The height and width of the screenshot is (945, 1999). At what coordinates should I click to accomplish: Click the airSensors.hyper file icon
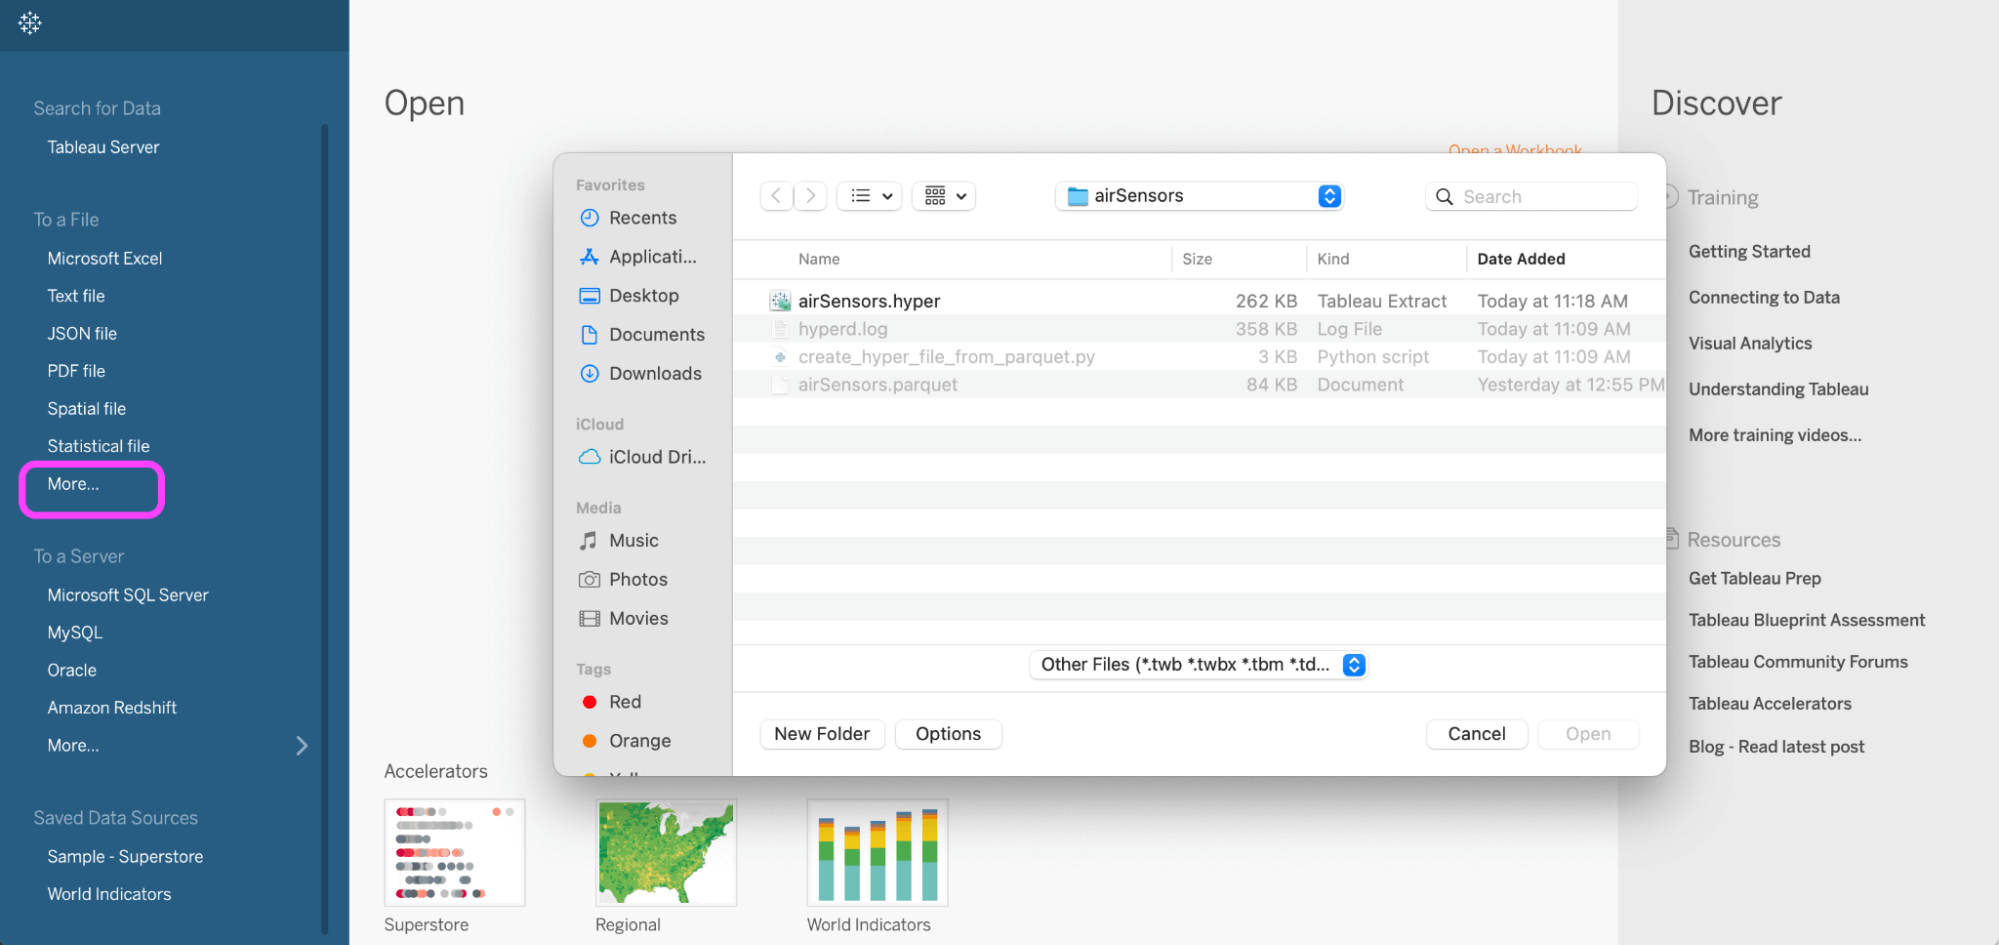pos(780,301)
